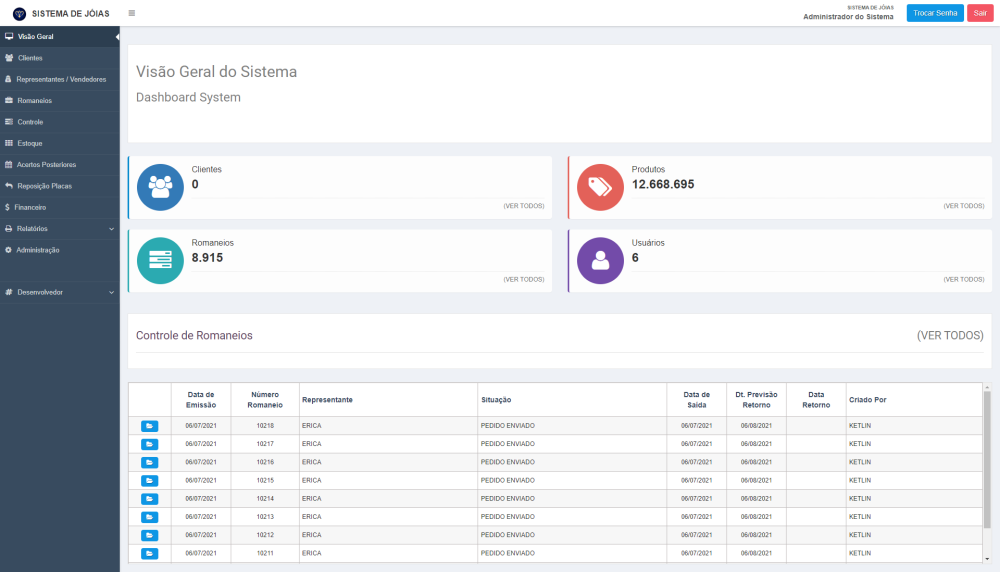Click the Data de Emissão column header
Viewport: 1000px width, 572px height.
[201, 400]
